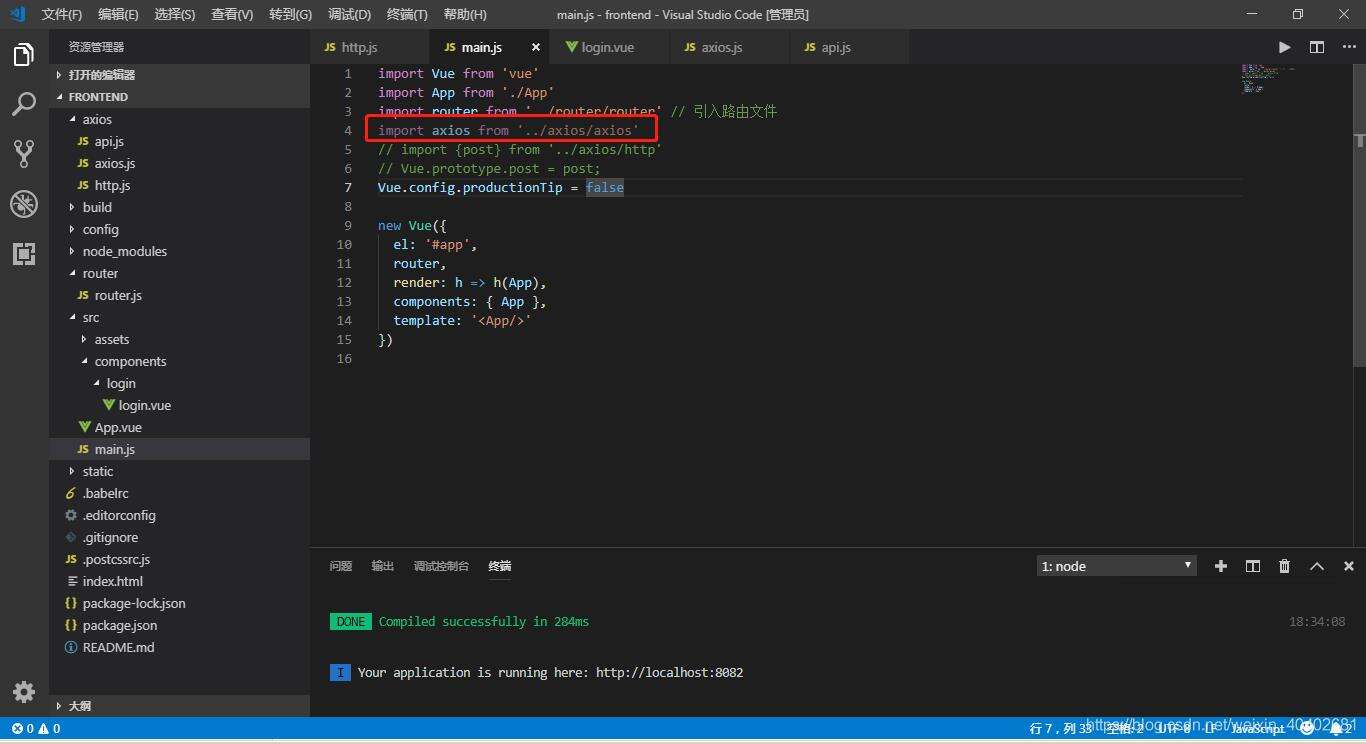1366x744 pixels.
Task: Open router.js in the file tree
Action: [x=180, y=295]
